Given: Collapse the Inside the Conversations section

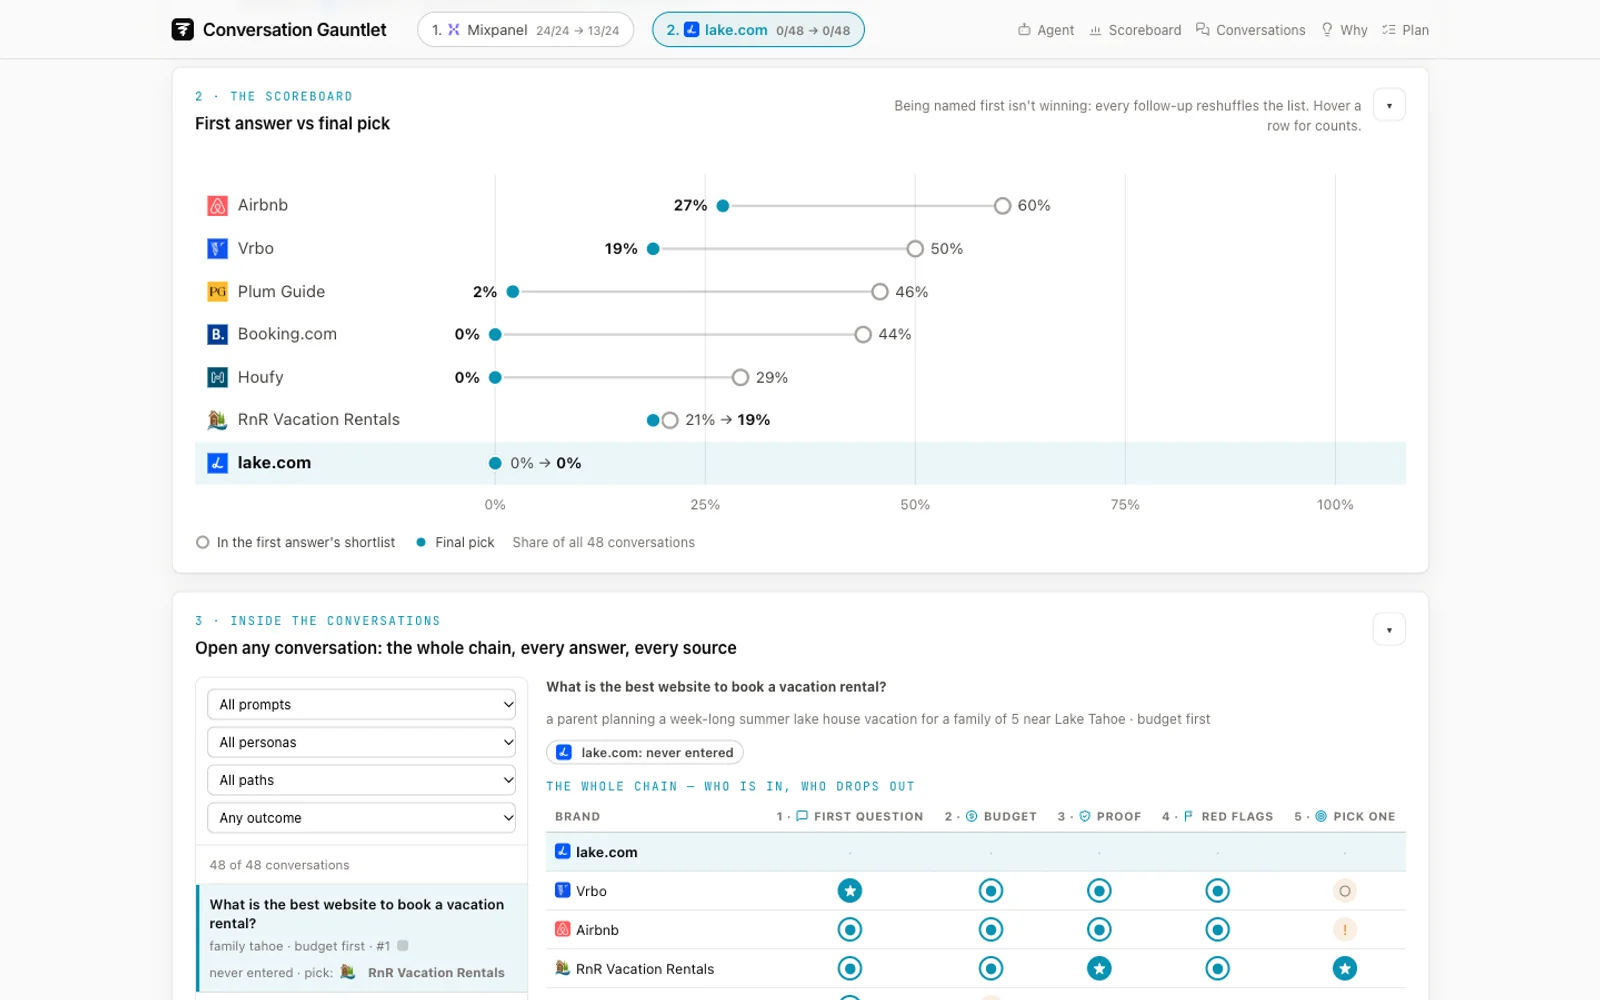Looking at the screenshot, I should 1389,629.
